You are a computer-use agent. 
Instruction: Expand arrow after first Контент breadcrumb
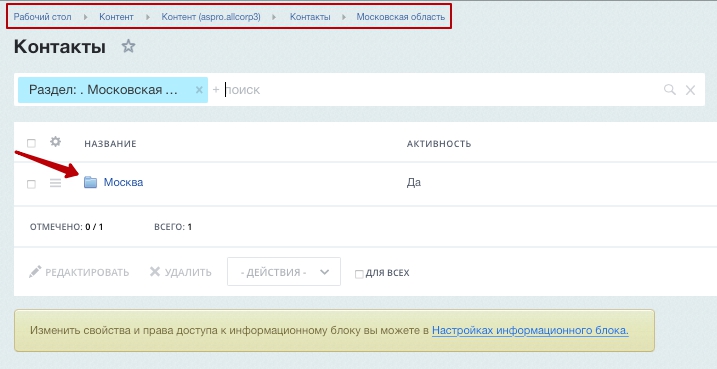coord(148,17)
